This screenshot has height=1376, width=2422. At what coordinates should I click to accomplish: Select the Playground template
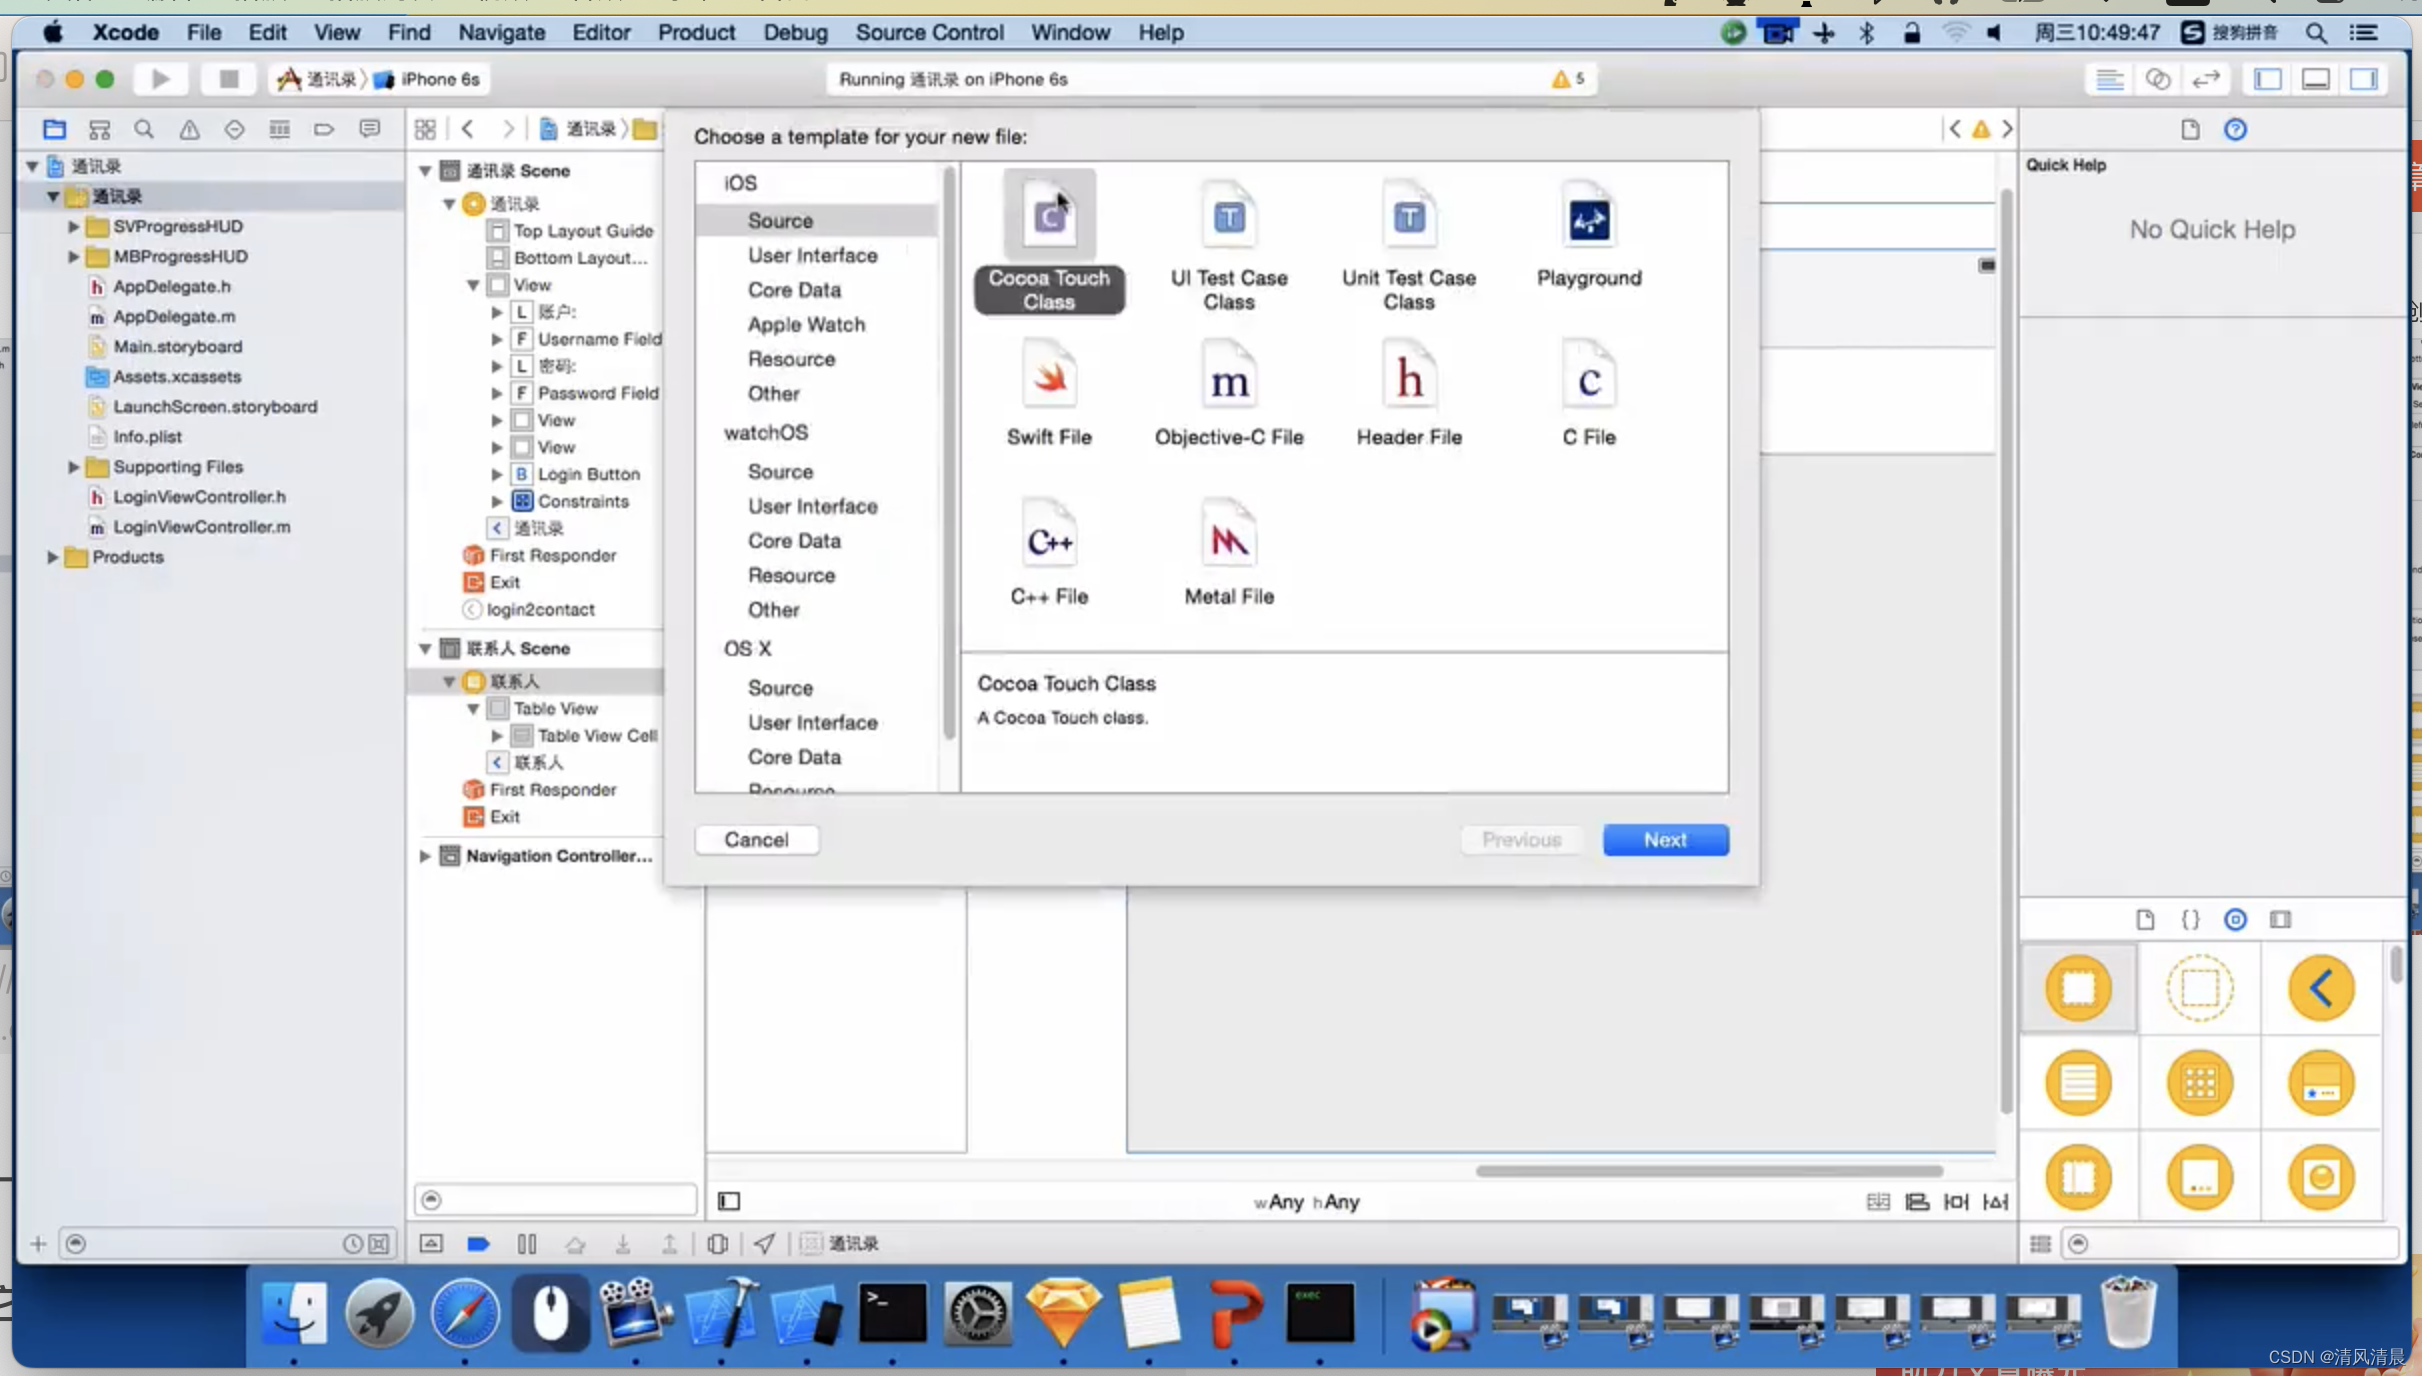pyautogui.click(x=1589, y=233)
